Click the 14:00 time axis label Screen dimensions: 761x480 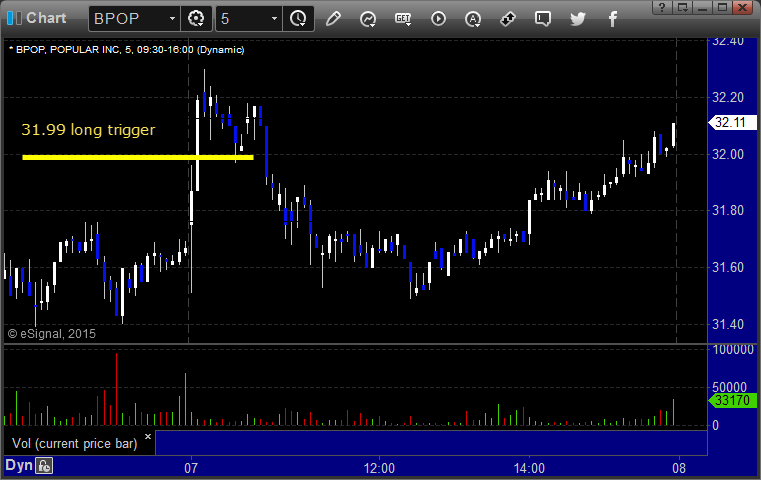tap(529, 468)
